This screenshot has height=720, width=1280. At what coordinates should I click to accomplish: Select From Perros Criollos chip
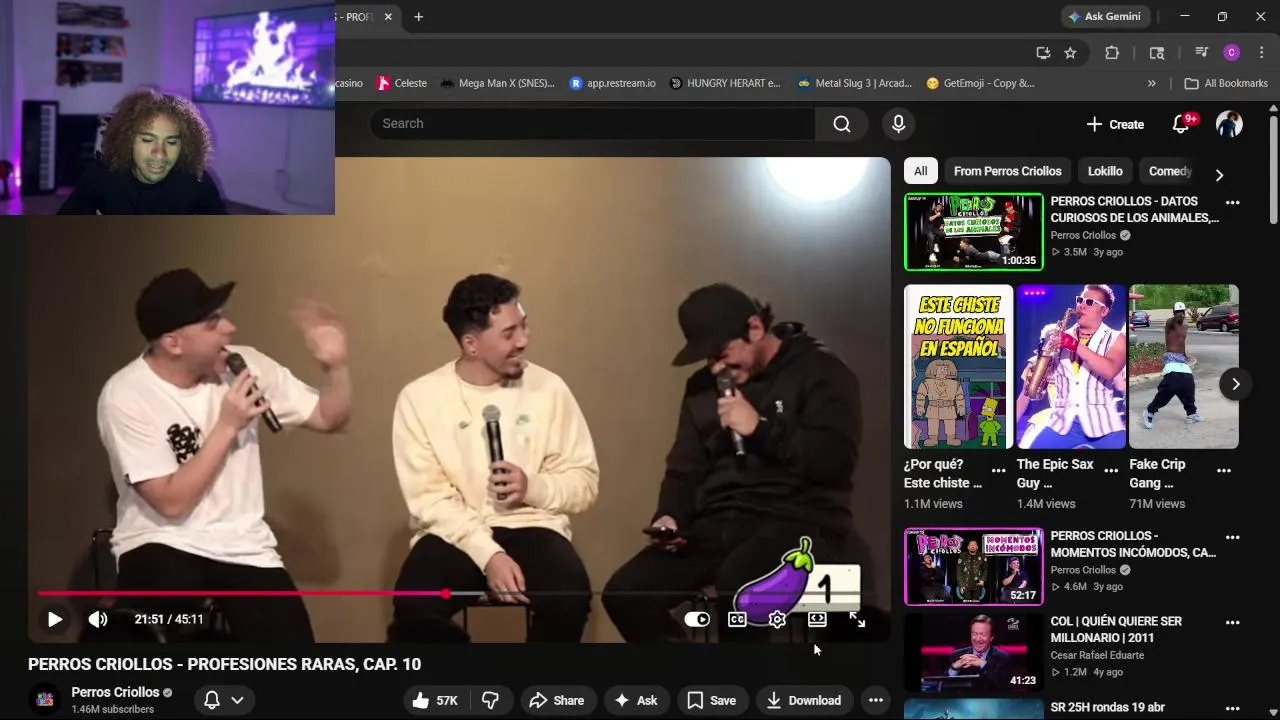pos(1007,171)
